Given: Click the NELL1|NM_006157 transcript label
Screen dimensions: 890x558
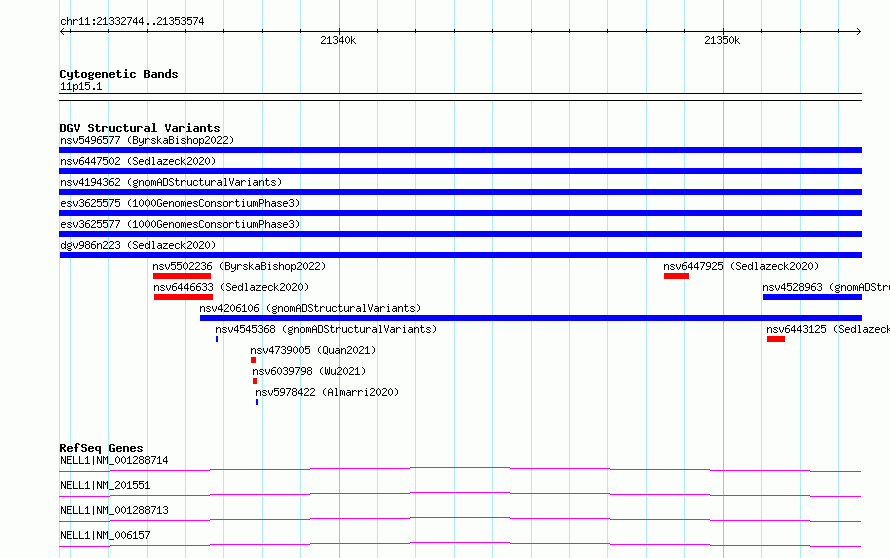Looking at the screenshot, I should [105, 535].
